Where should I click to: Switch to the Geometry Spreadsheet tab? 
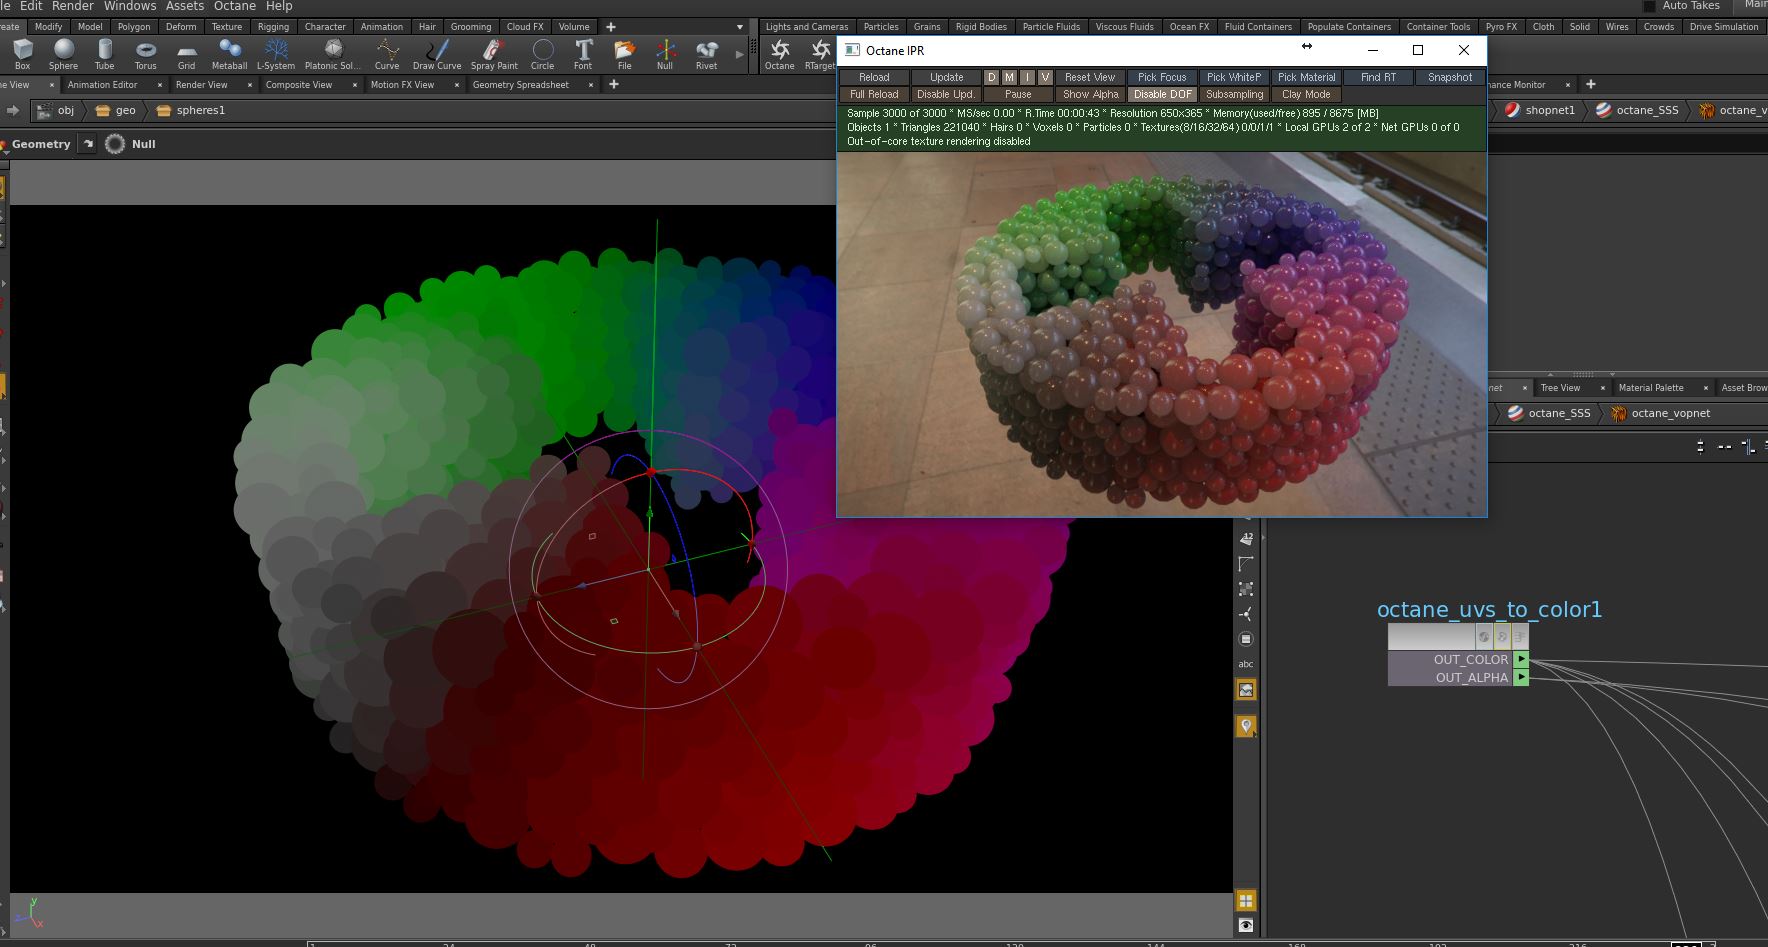(x=520, y=85)
